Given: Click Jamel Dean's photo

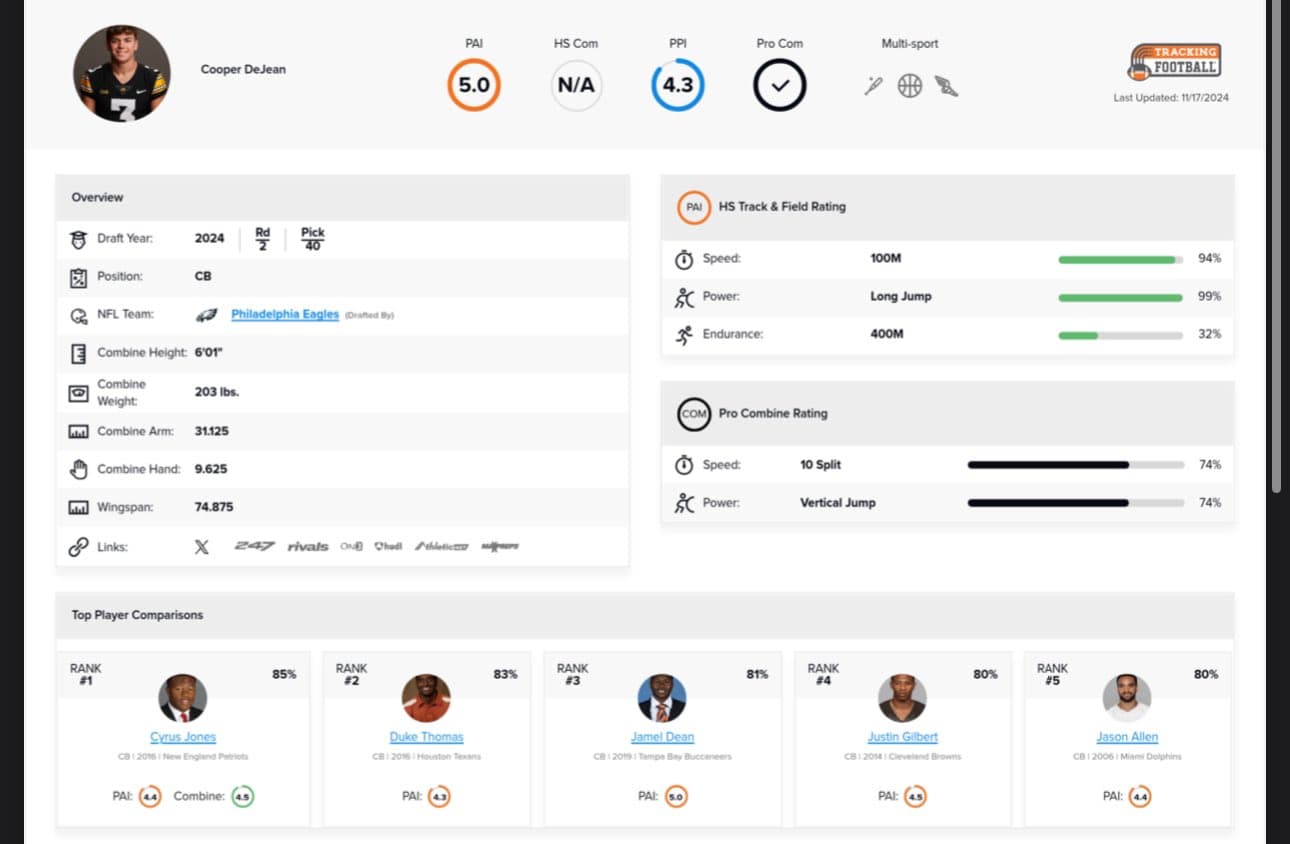Looking at the screenshot, I should click(662, 698).
